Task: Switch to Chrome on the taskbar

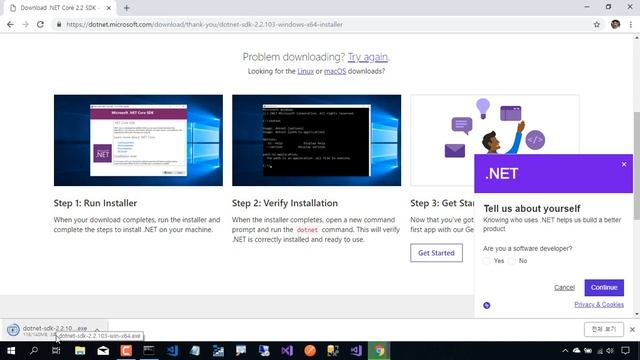Action: tap(379, 351)
